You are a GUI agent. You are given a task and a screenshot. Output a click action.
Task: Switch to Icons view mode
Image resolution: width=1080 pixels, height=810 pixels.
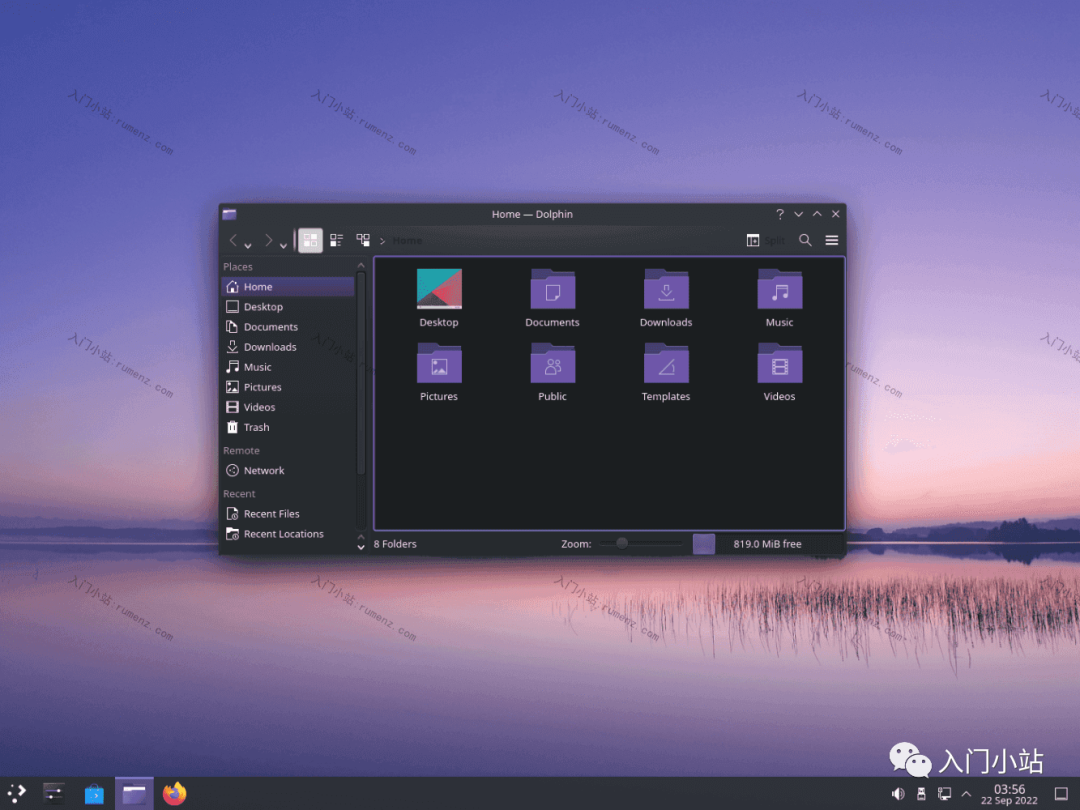310,240
